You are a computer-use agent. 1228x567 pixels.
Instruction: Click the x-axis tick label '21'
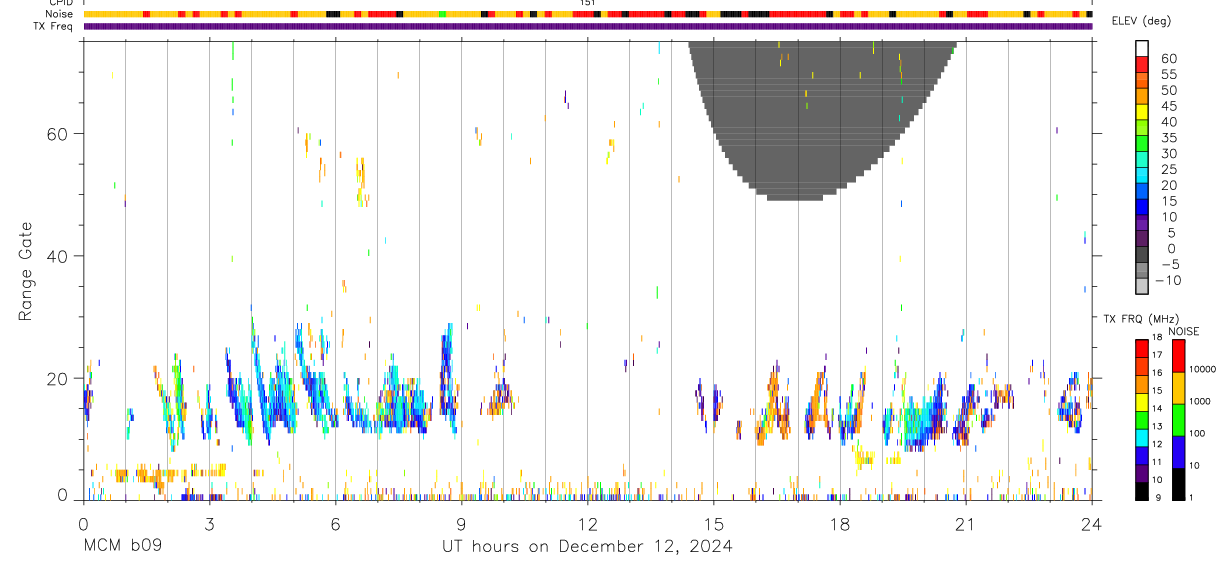[966, 523]
